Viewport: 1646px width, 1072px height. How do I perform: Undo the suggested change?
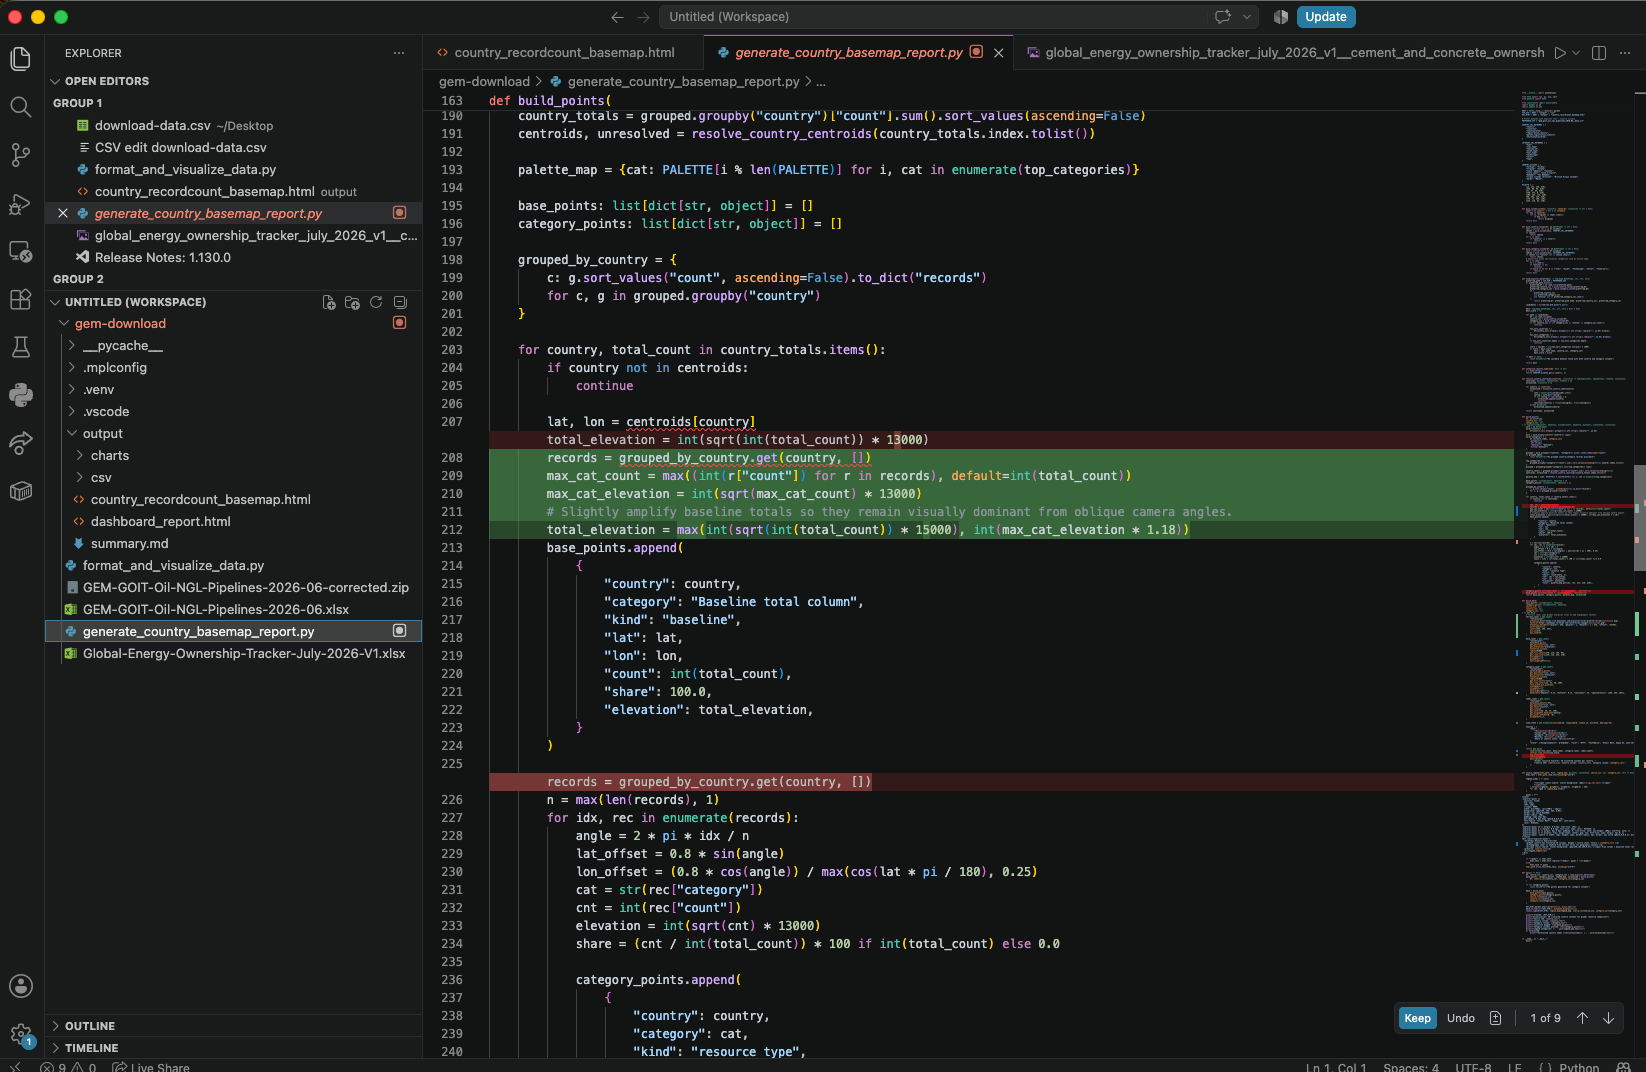[1460, 1018]
